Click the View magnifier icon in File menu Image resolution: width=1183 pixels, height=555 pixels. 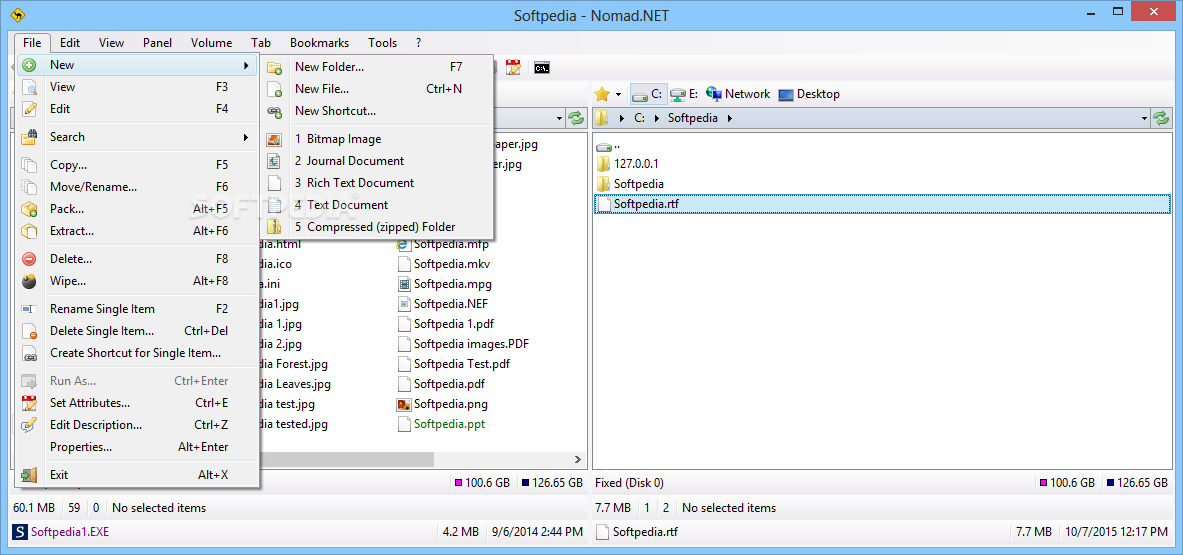tap(29, 87)
